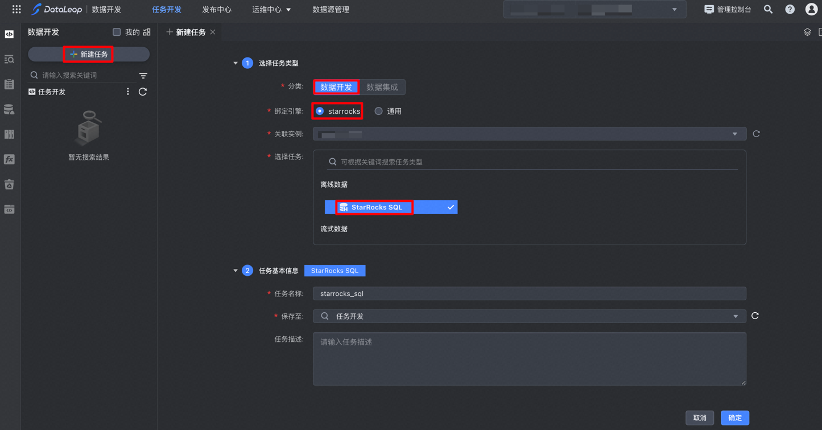This screenshot has width=822, height=430.
Task: Open the search-list sidebar icon
Action: pos(9,59)
